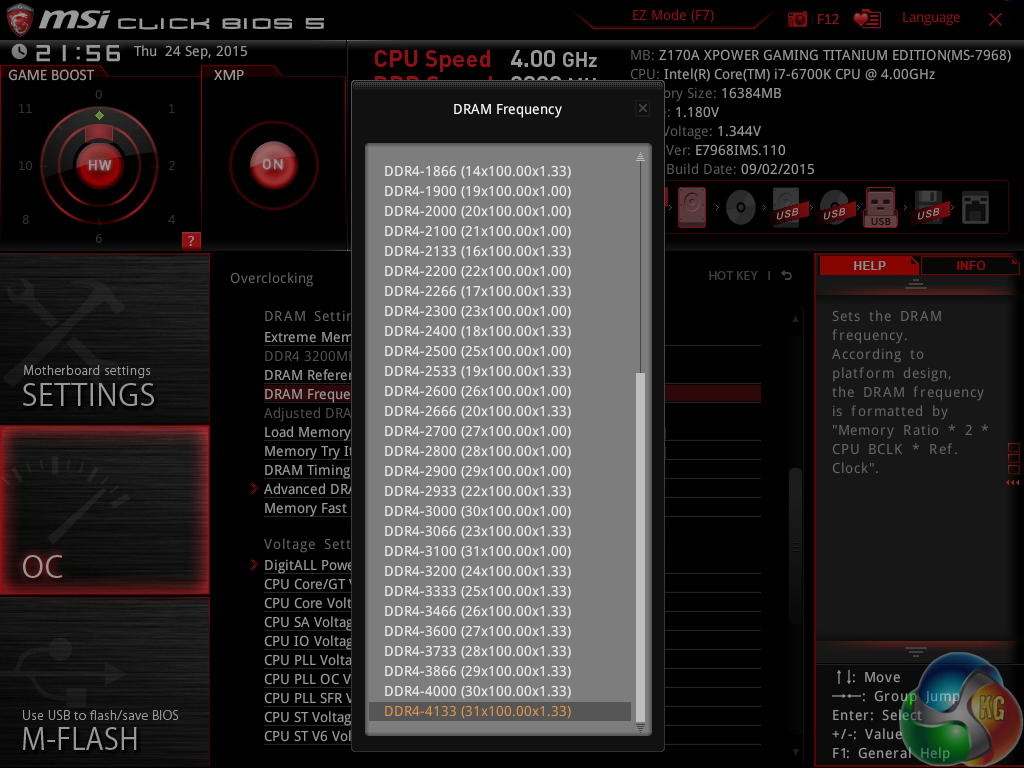Click the DRAM Frequency list scrollbar up arrow
The image size is (1024, 768).
(x=641, y=157)
